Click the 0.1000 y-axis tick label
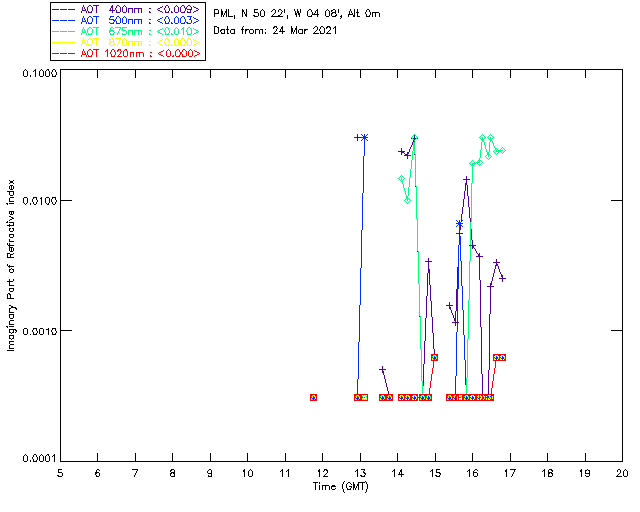Screen dimensions: 640x512 click(x=39, y=73)
